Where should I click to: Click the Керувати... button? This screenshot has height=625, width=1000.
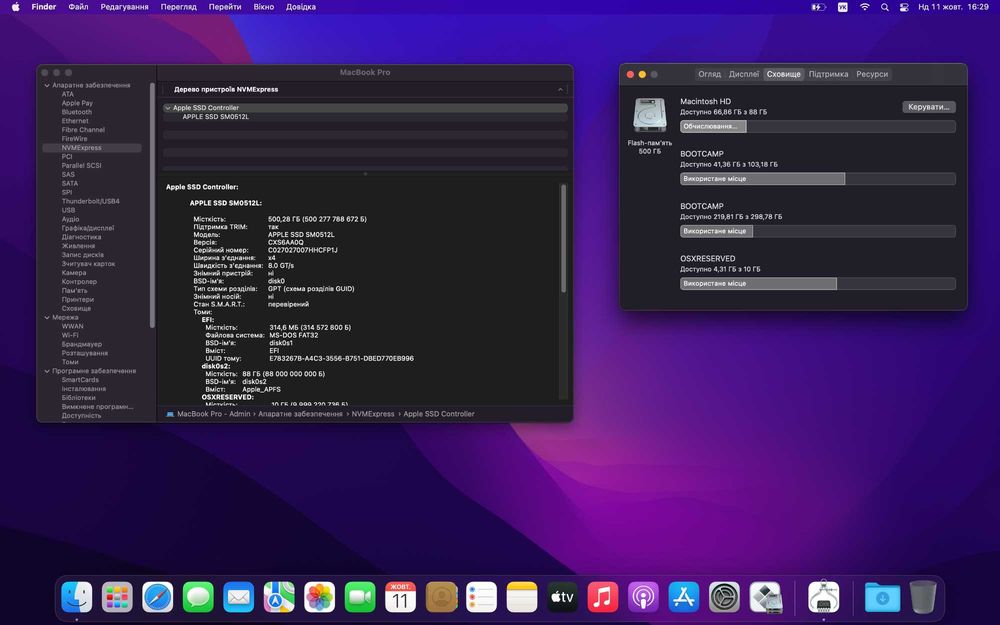929,107
